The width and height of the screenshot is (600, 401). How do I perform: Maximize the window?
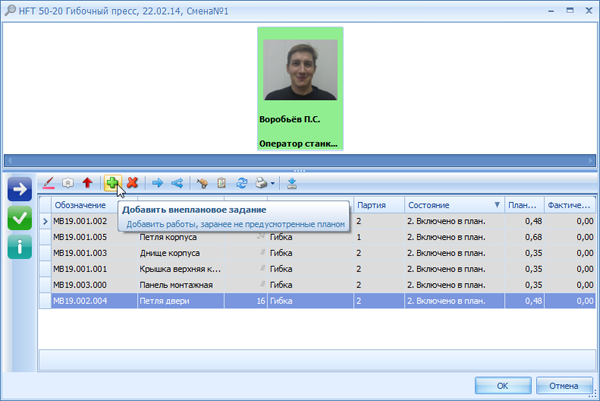click(x=570, y=10)
